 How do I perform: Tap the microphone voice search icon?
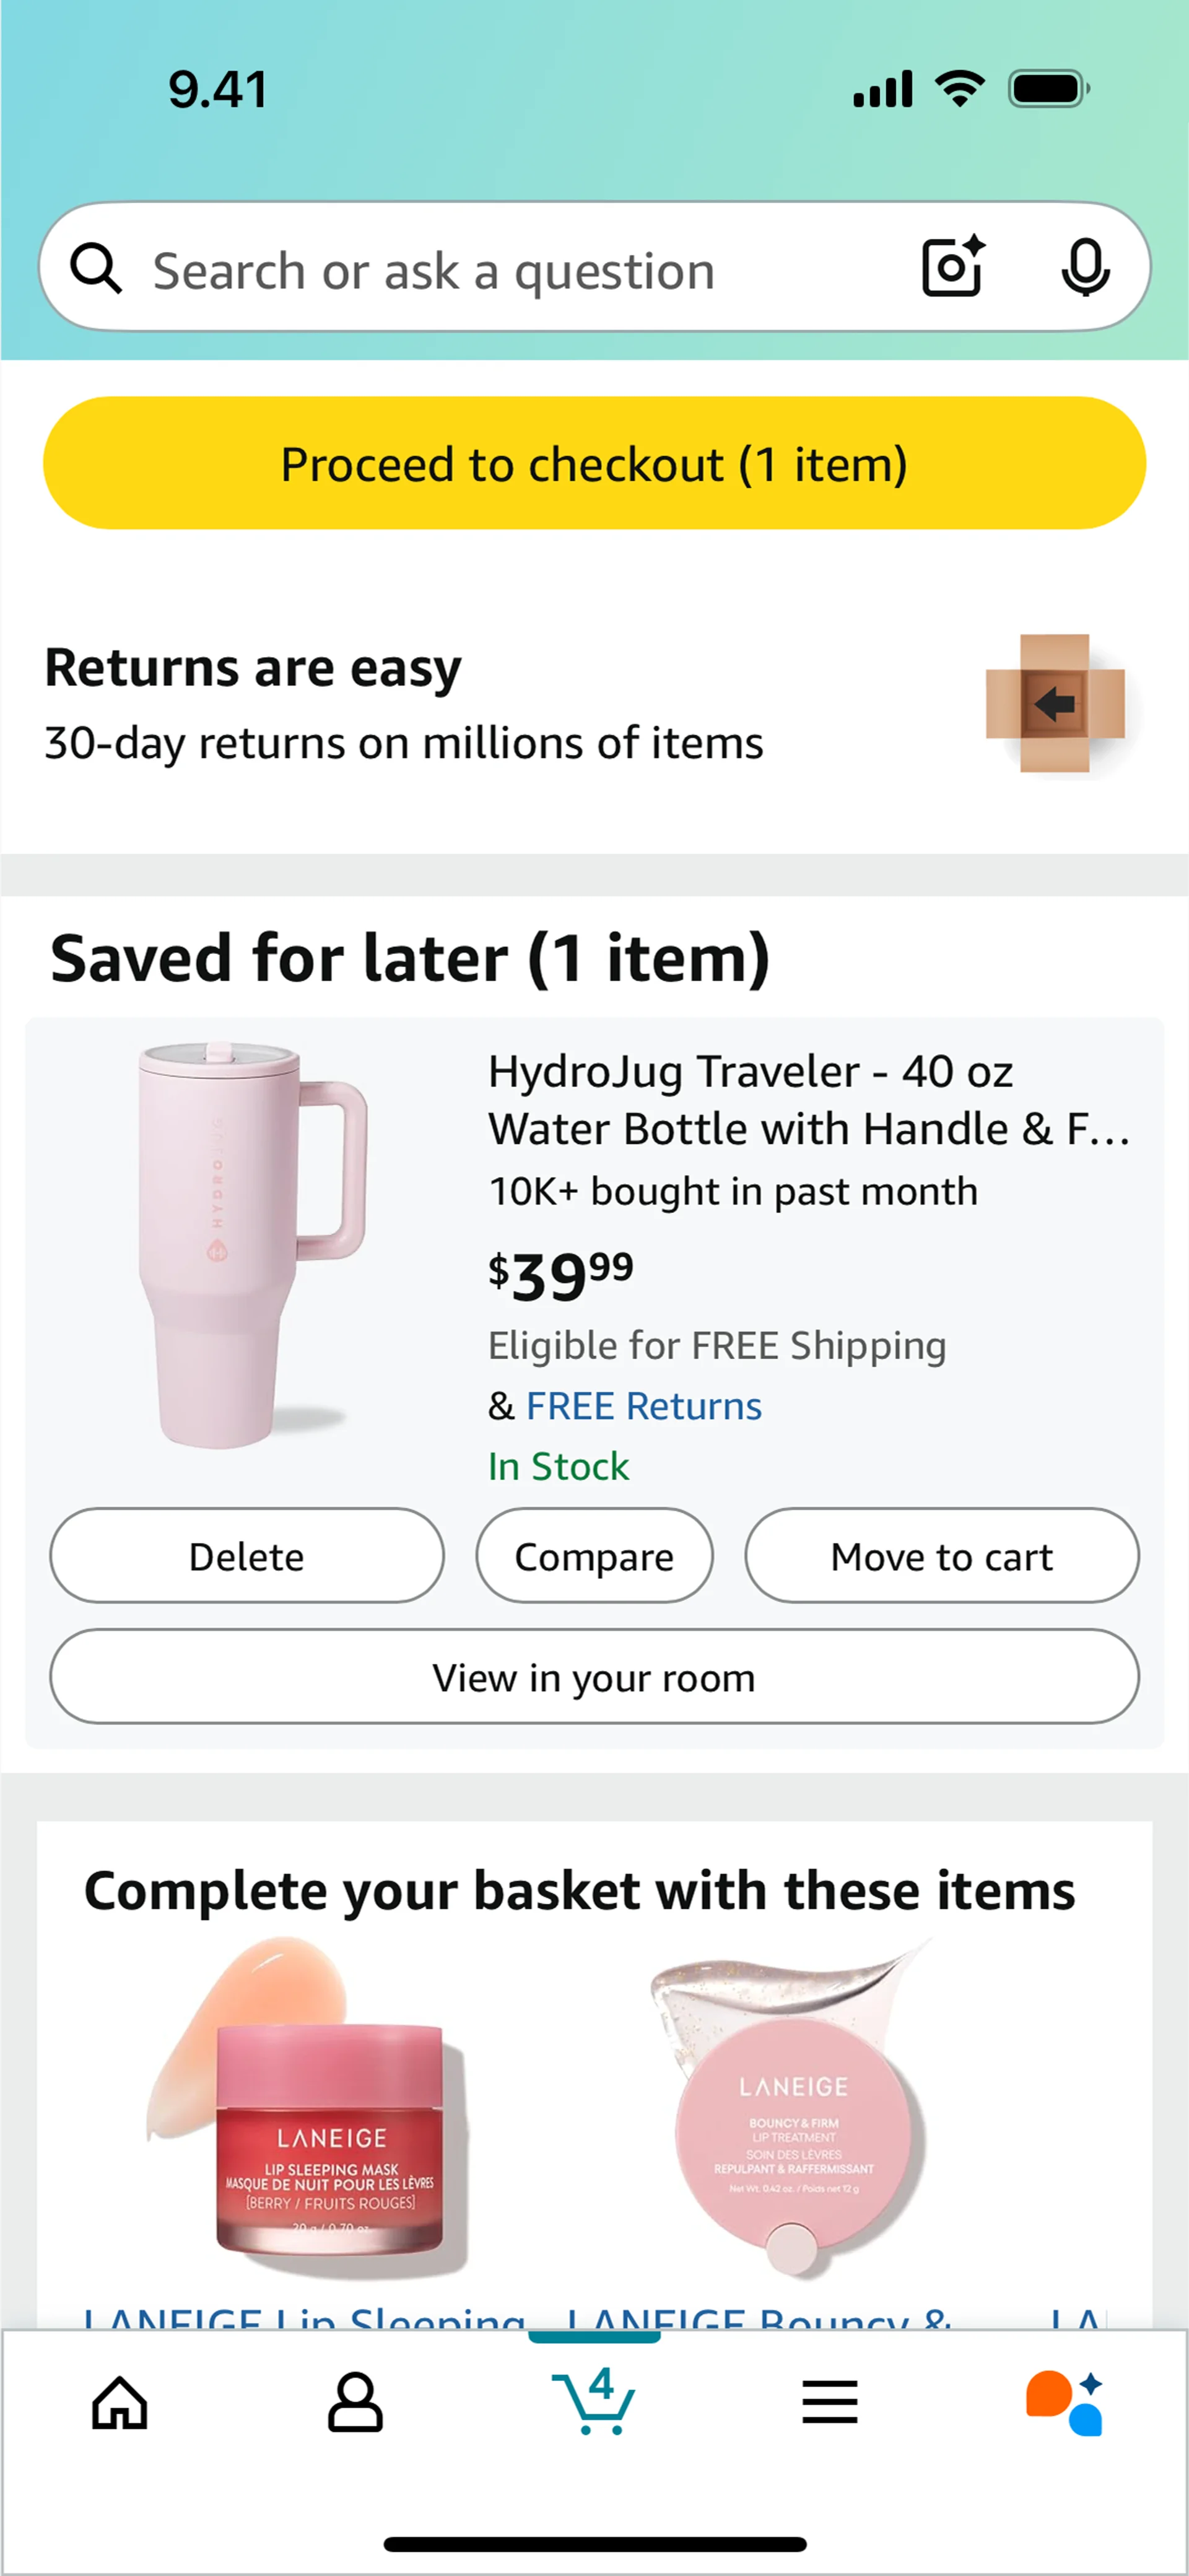pyautogui.click(x=1085, y=267)
